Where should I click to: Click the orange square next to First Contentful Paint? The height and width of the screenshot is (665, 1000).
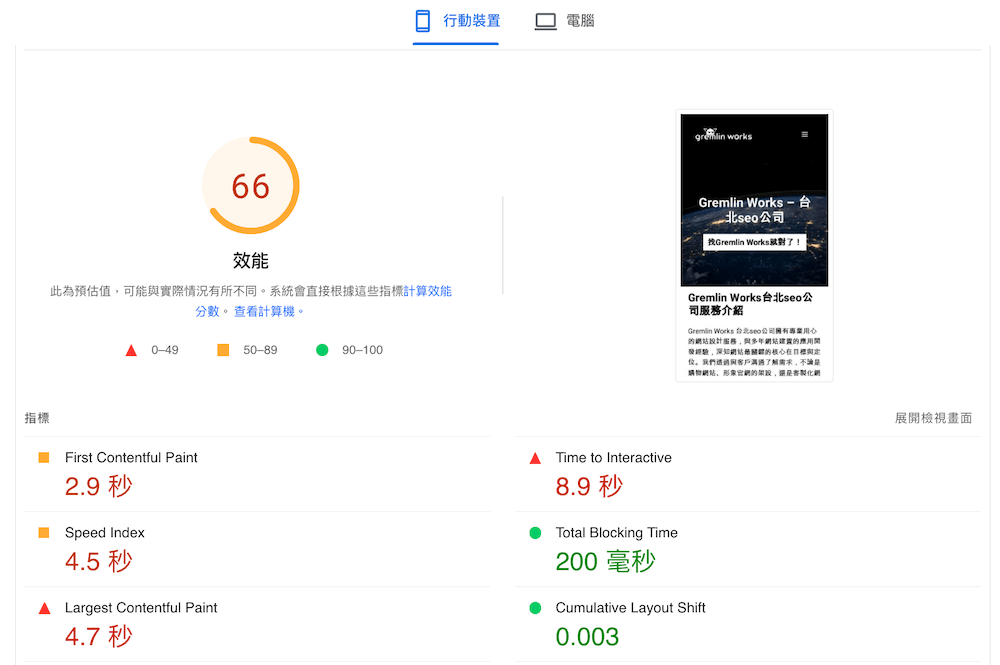44,458
